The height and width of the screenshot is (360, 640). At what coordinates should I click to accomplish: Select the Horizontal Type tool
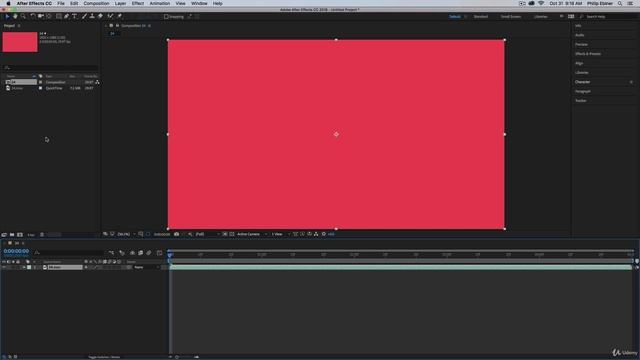tap(75, 16)
